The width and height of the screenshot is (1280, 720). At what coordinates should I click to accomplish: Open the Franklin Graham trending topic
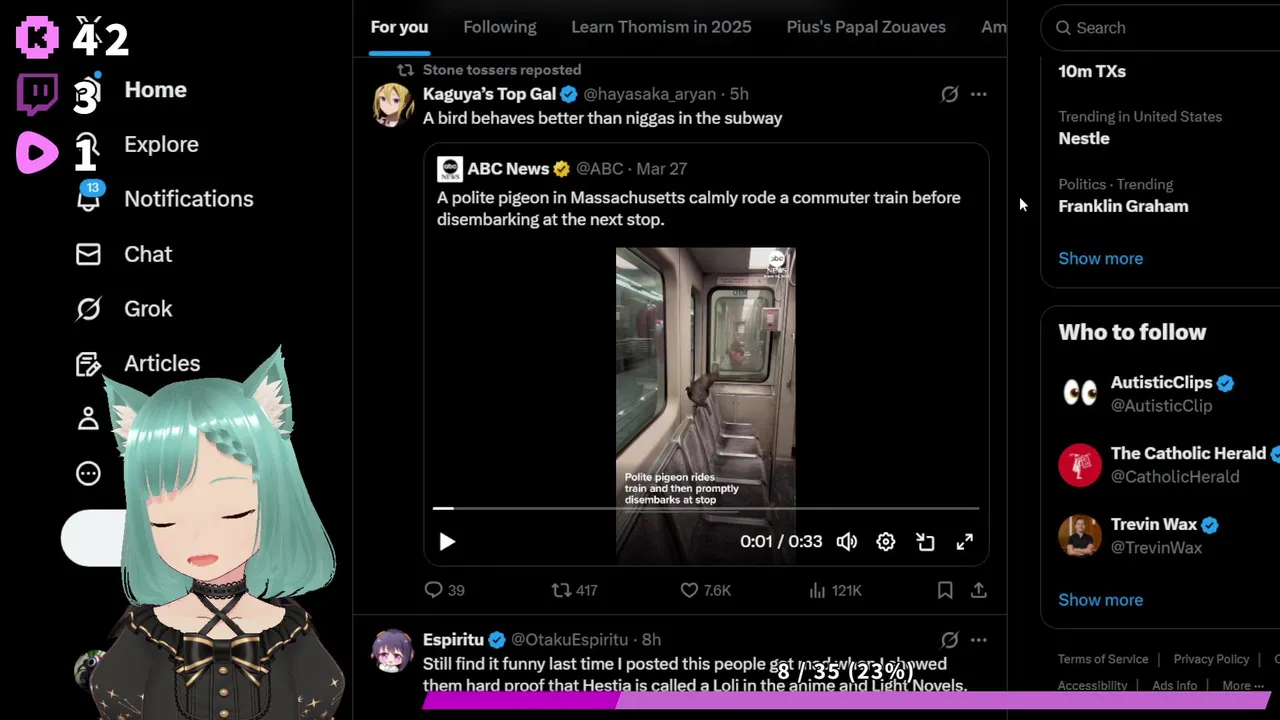pyautogui.click(x=1123, y=206)
